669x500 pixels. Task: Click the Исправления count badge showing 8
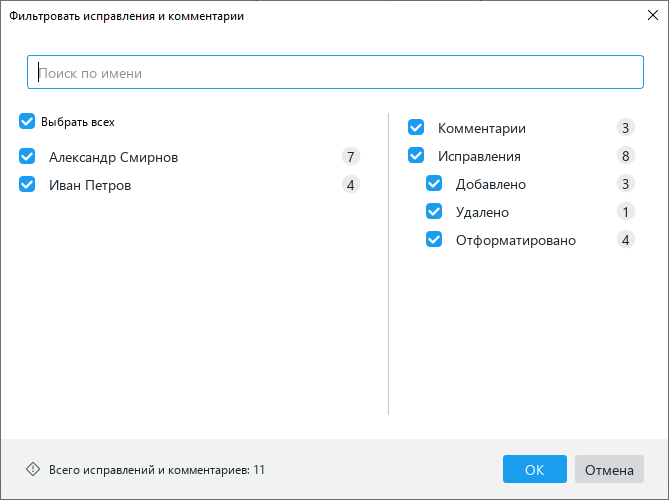[x=625, y=156]
